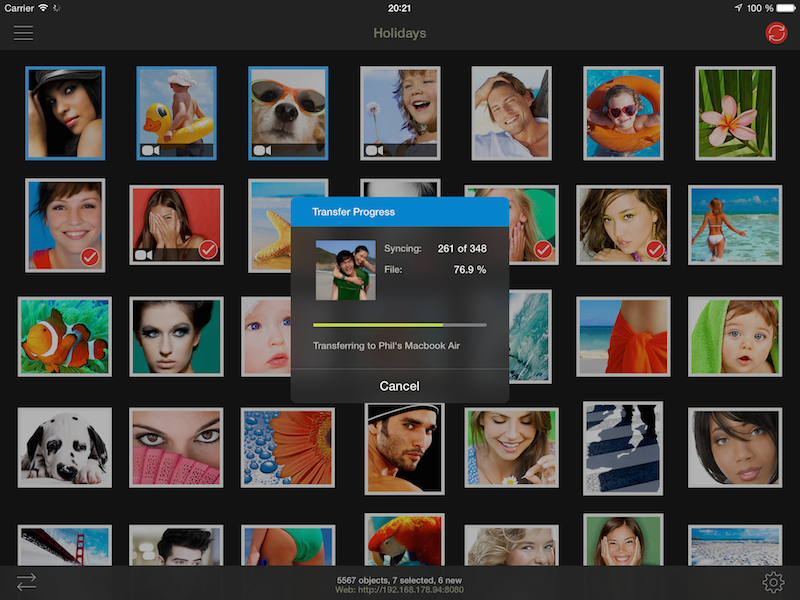
Task: Select the woman holding daisy photo
Action: (x=511, y=447)
